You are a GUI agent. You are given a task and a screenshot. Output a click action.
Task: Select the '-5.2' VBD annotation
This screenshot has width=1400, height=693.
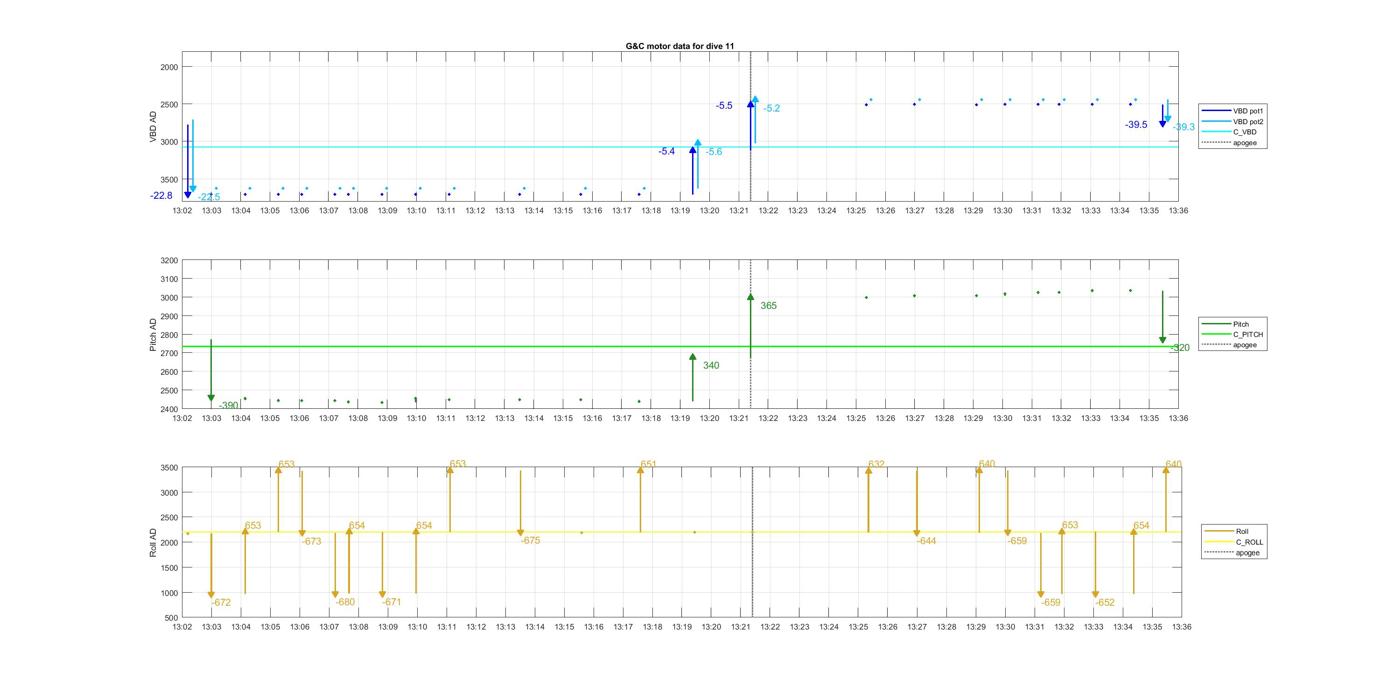771,108
